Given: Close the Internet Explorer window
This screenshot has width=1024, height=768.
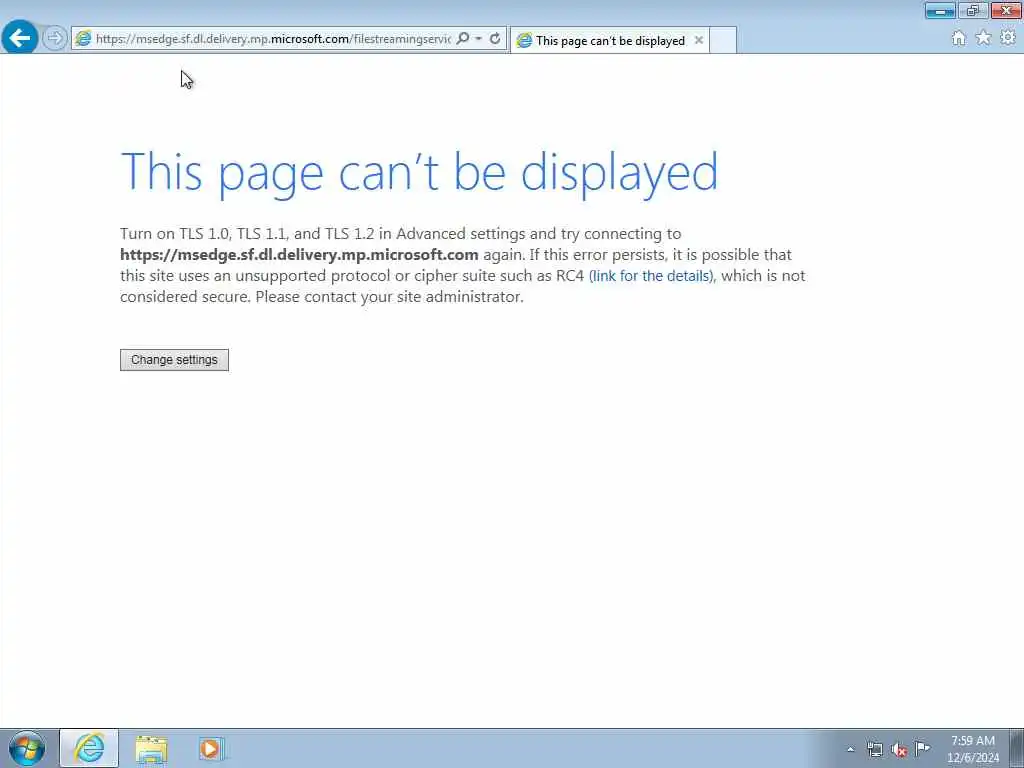Looking at the screenshot, I should [x=1006, y=10].
